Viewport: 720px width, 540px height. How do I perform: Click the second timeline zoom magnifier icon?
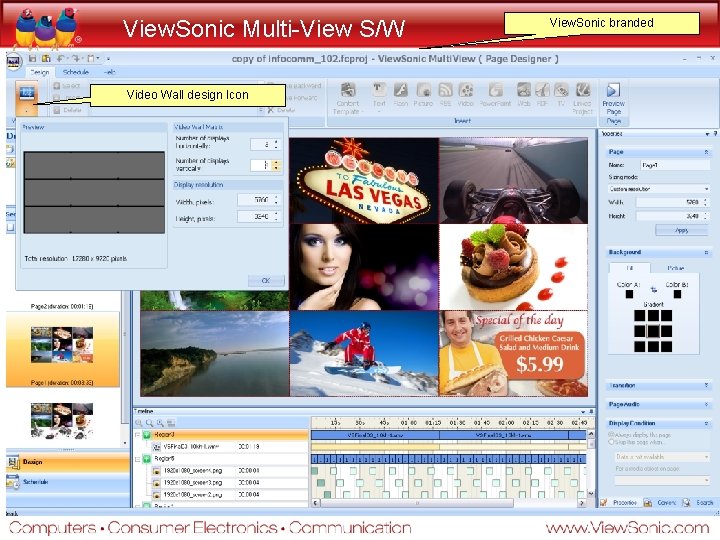click(x=149, y=423)
